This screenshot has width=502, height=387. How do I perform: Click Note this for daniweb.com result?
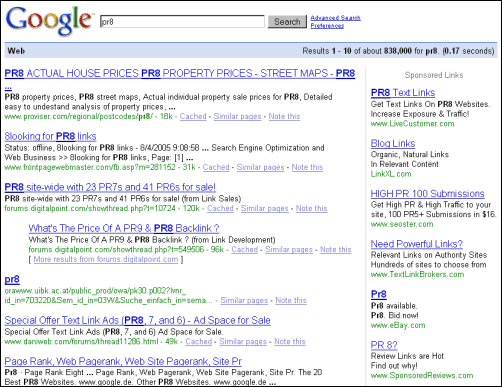[290, 342]
